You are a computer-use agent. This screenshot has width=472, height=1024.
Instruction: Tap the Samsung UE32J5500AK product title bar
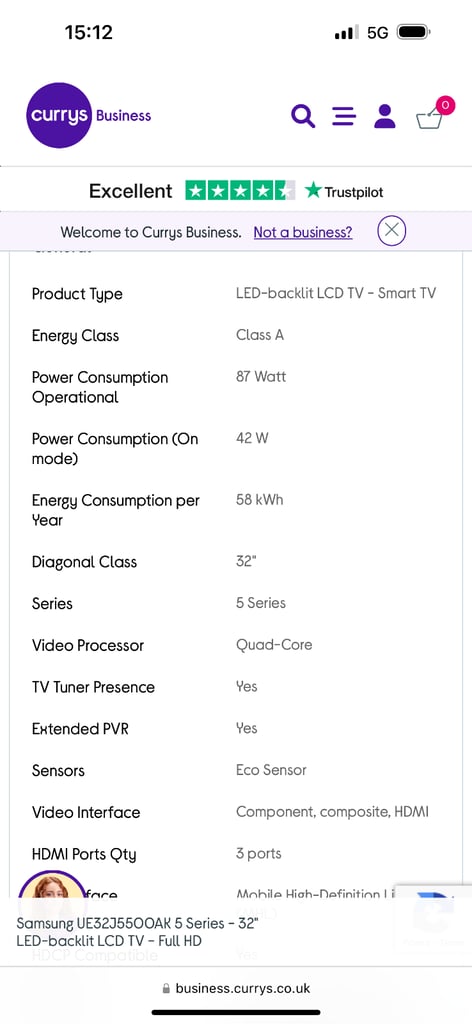coord(236,932)
